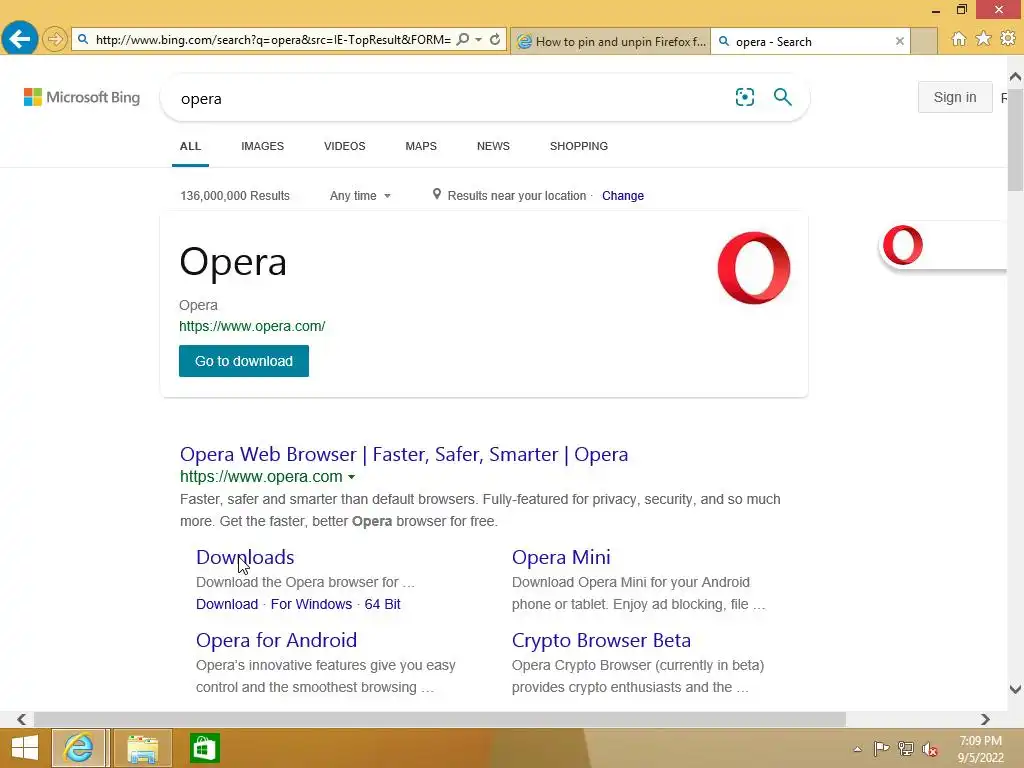Open File Explorer from the taskbar

tap(142, 748)
